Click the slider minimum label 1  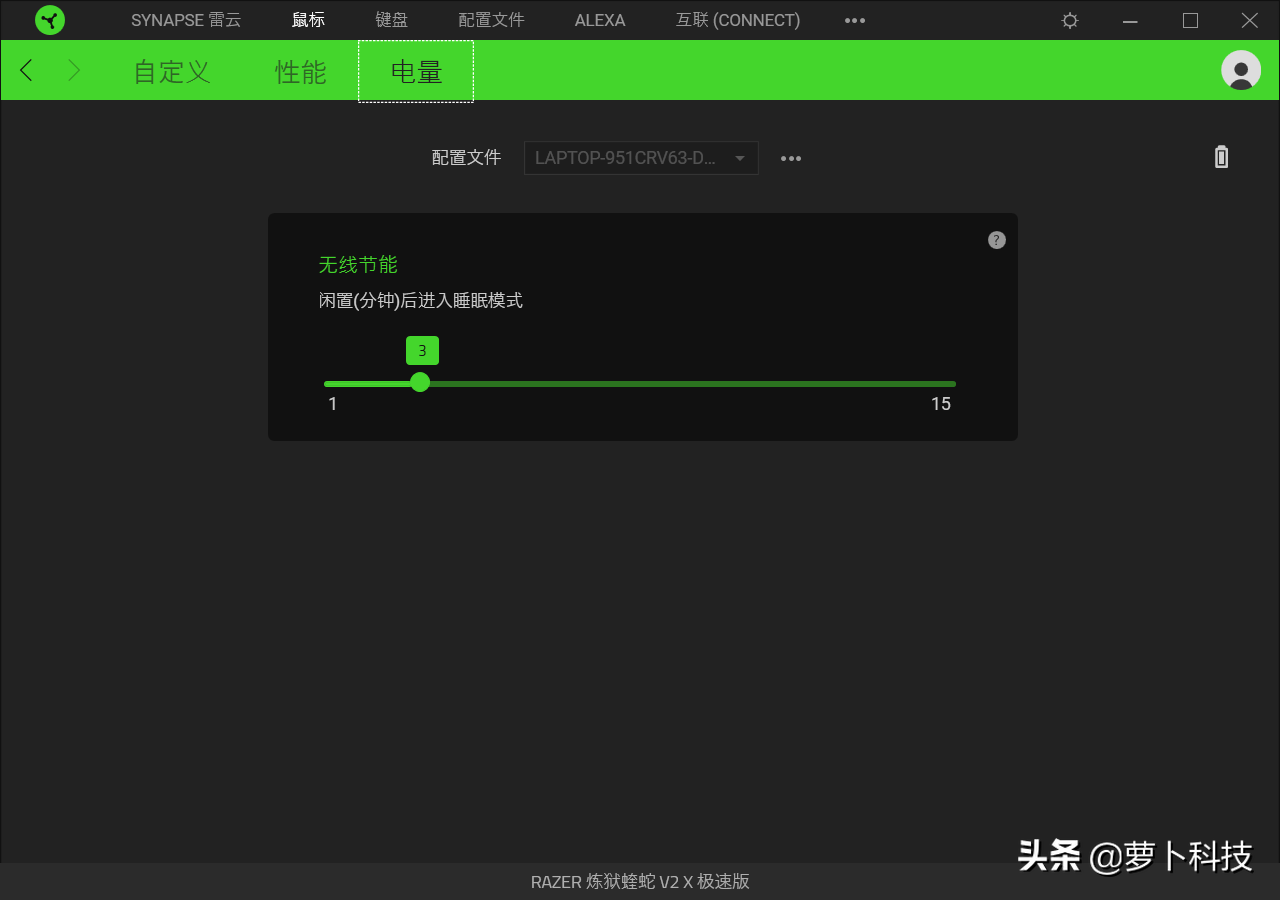[333, 404]
